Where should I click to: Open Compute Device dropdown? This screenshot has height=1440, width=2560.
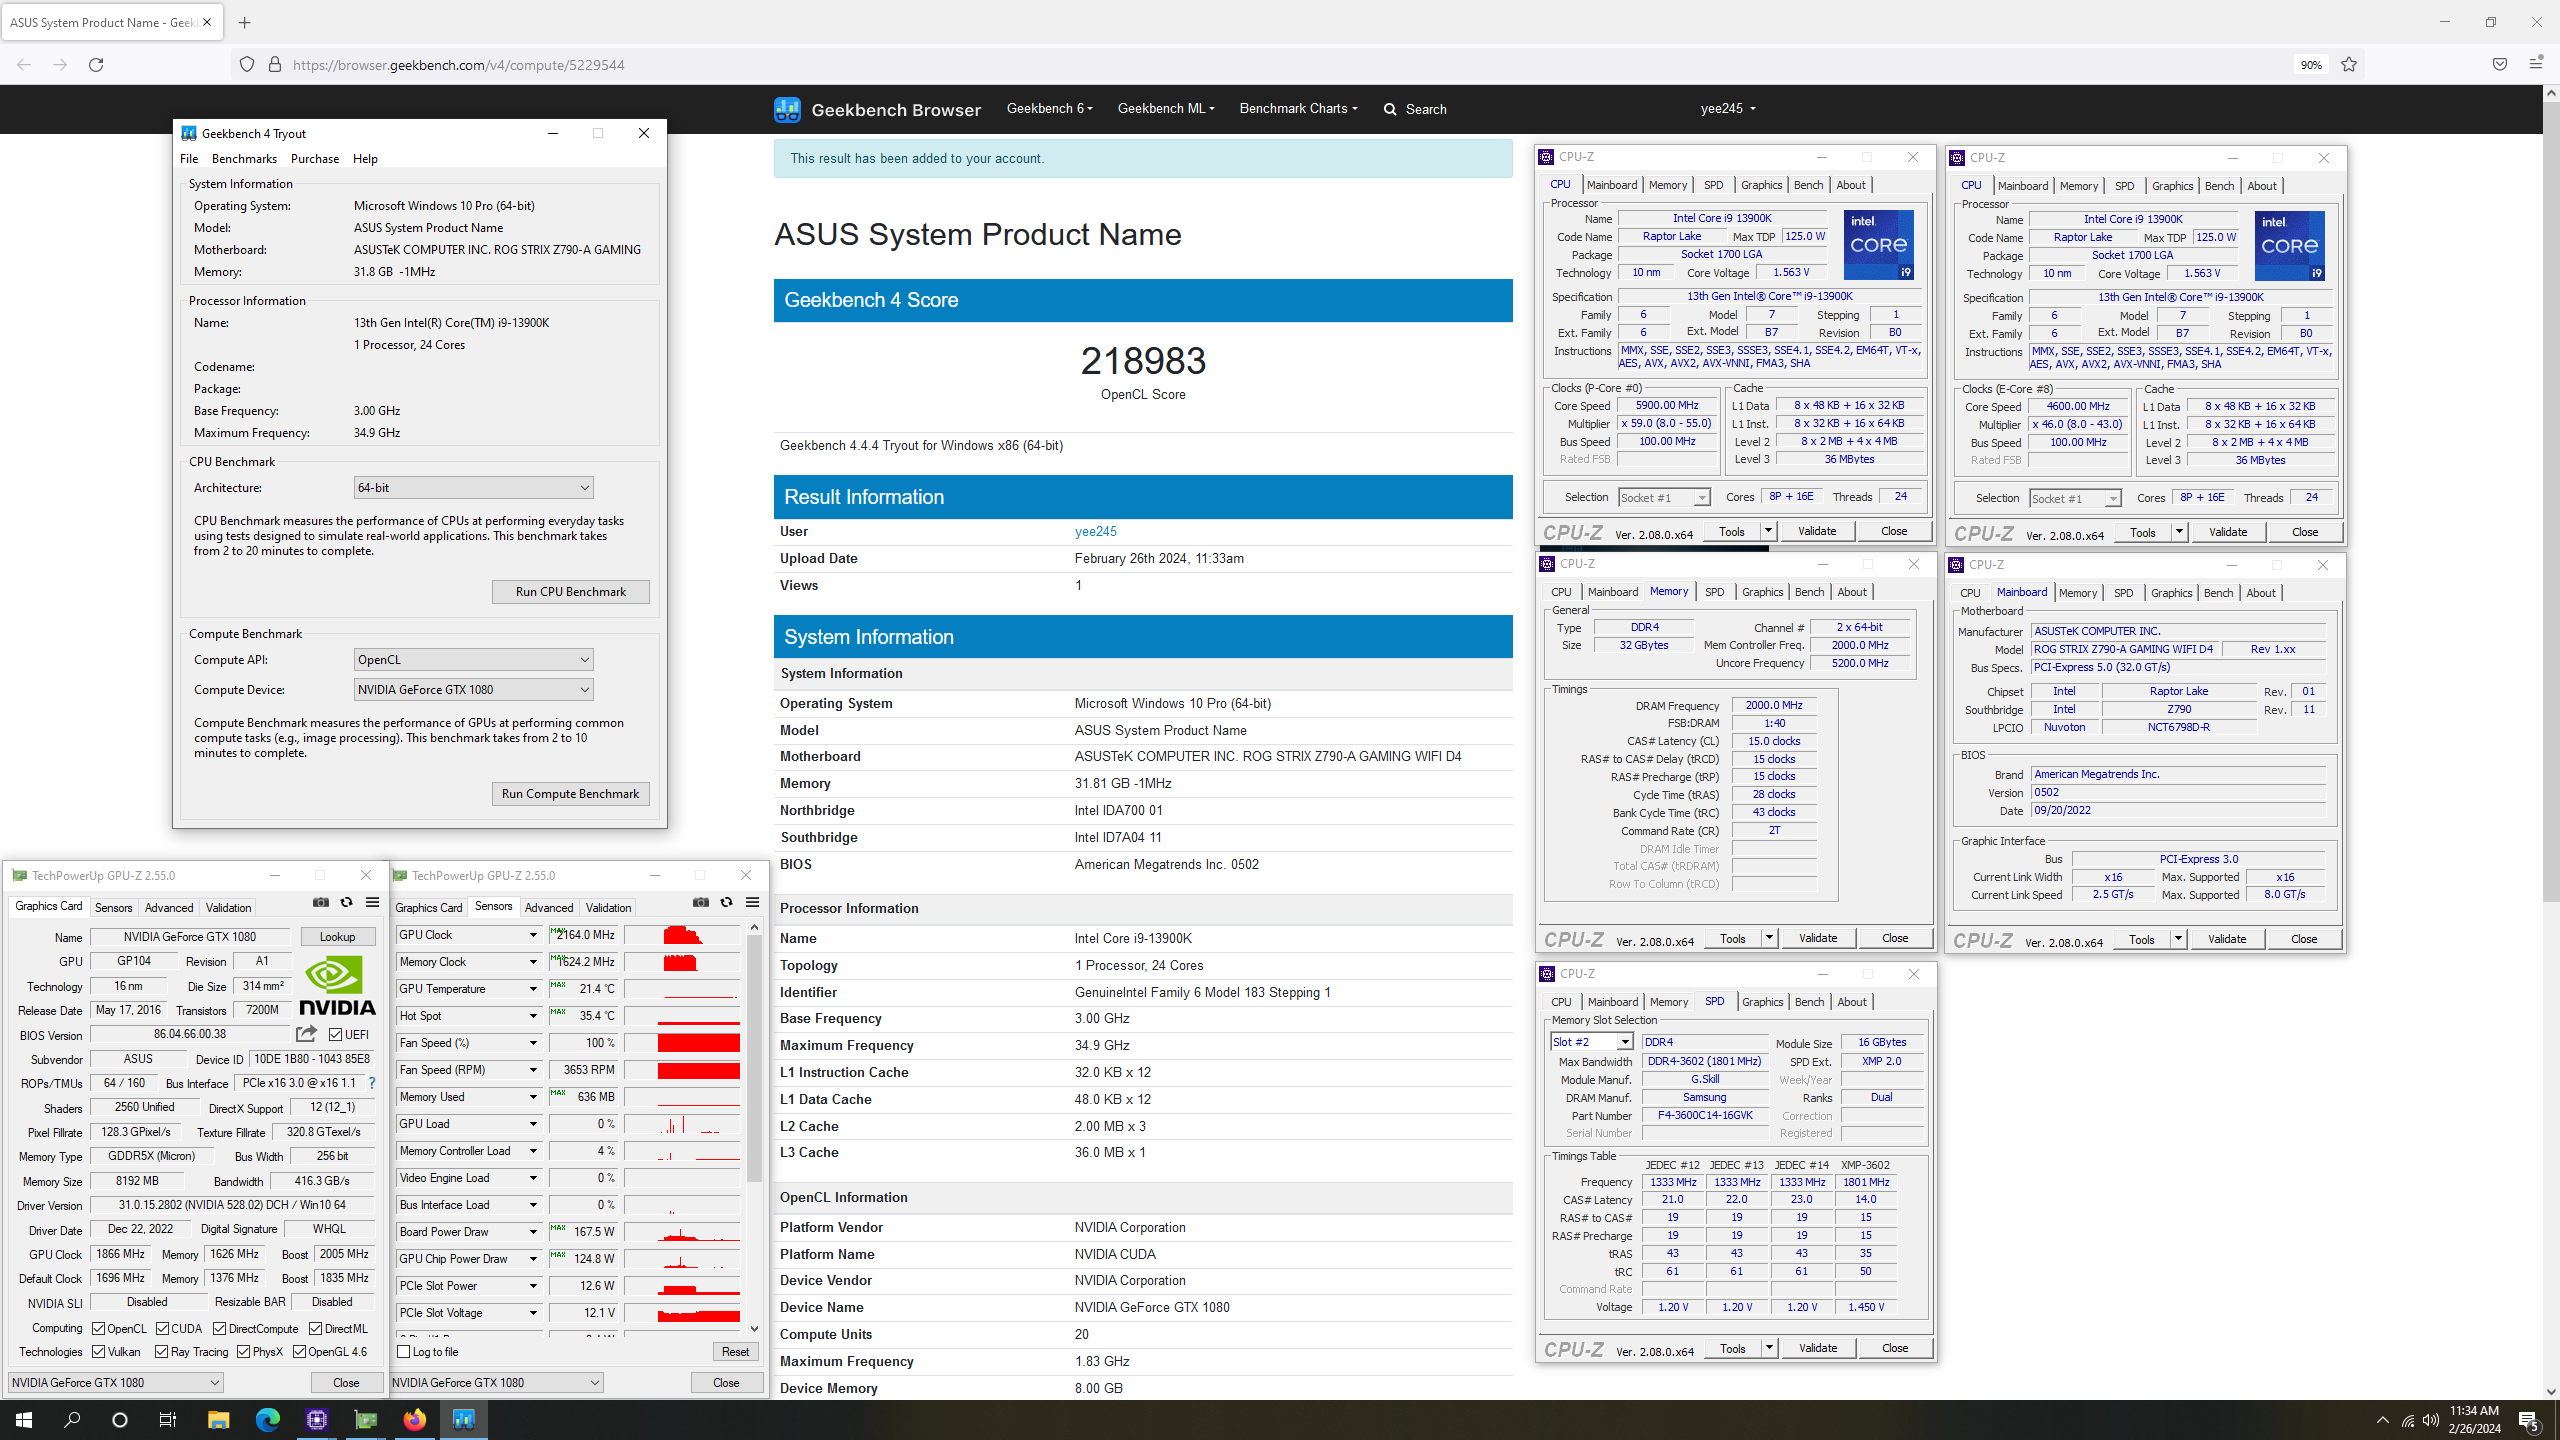pos(474,690)
